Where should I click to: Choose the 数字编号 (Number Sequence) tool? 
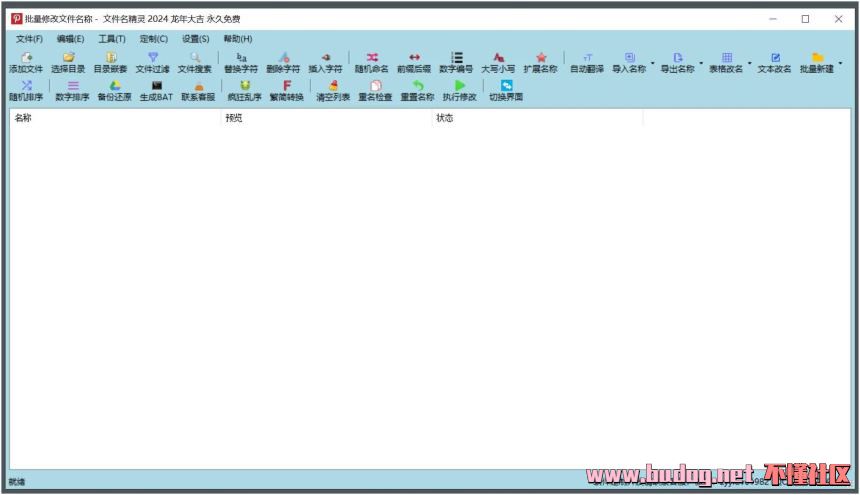coord(456,63)
